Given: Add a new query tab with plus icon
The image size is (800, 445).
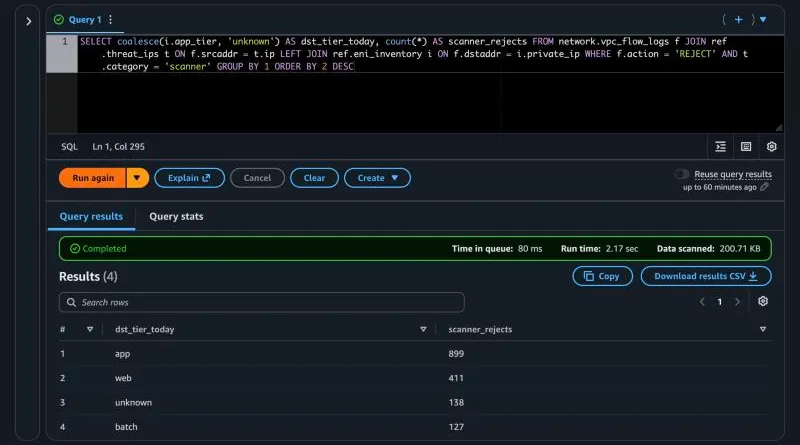Looking at the screenshot, I should click(x=738, y=19).
